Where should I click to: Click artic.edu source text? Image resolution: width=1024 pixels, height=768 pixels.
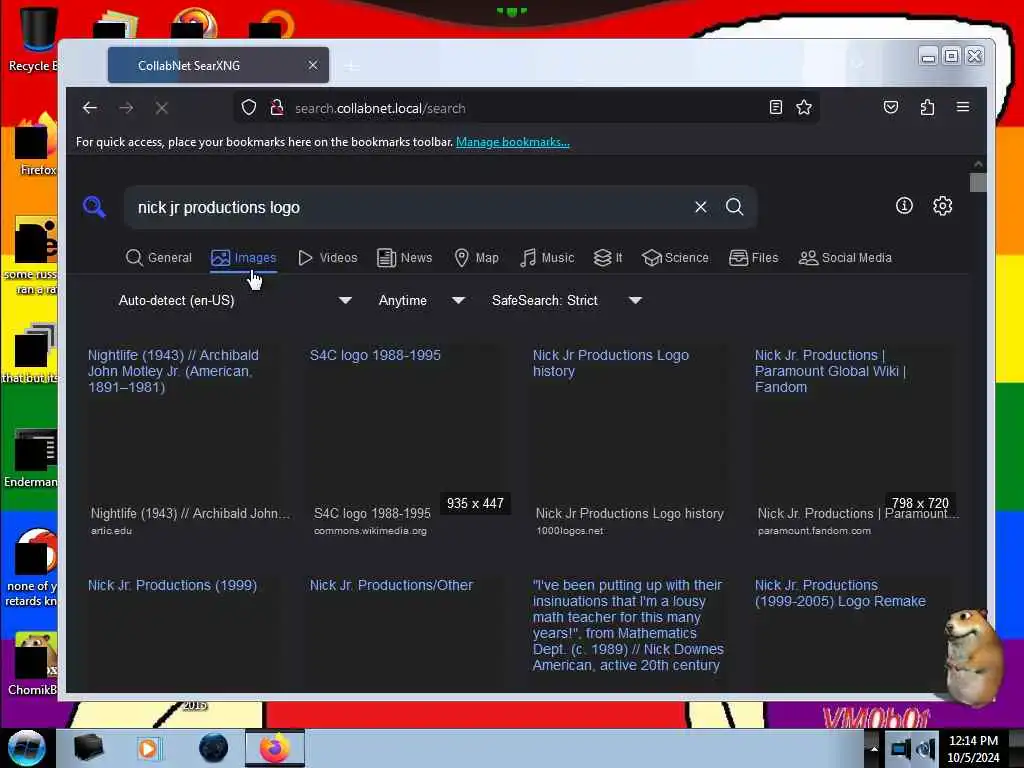pos(111,531)
